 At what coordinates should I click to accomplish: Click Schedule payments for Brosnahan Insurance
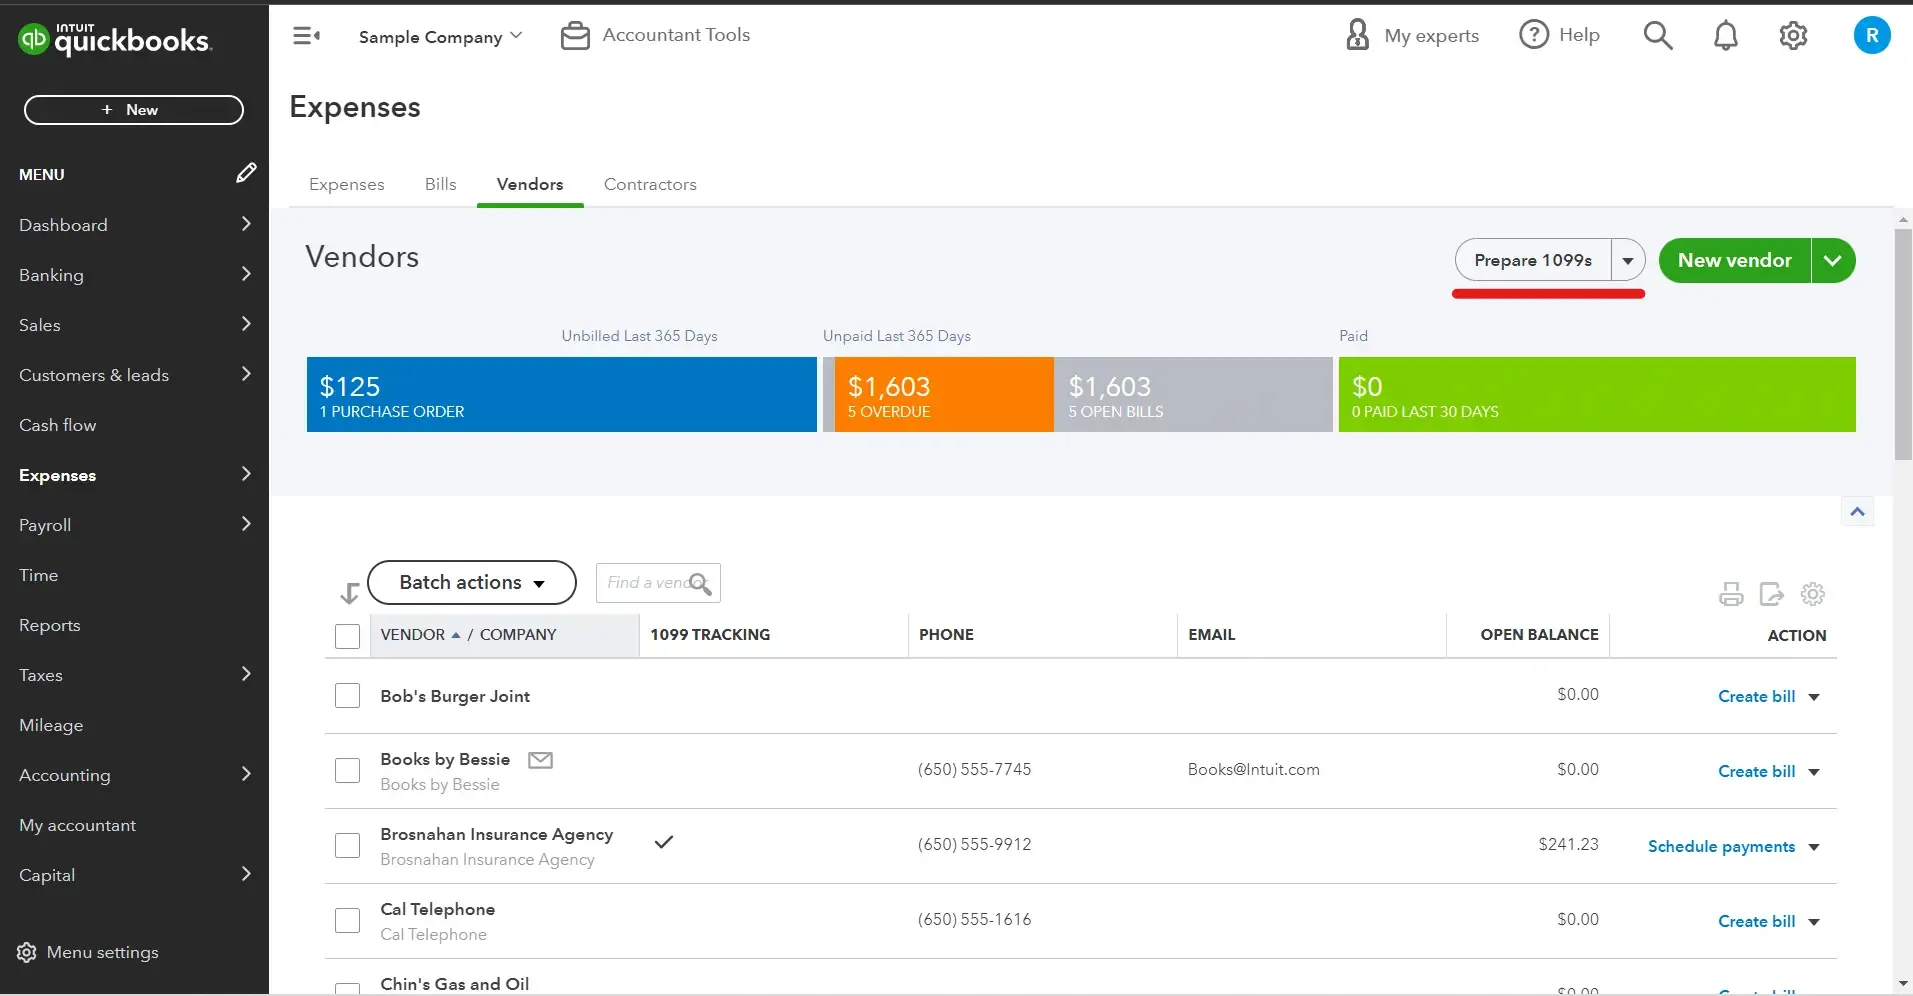(1721, 846)
